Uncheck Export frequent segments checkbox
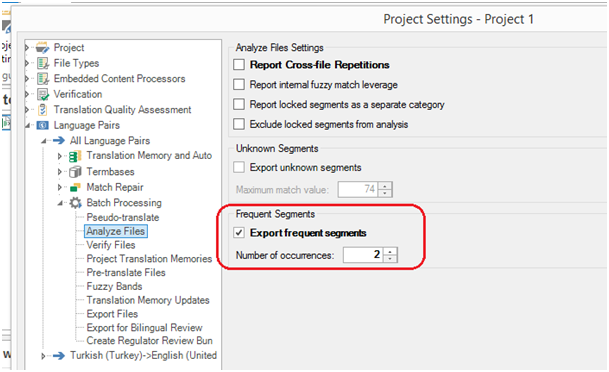The image size is (609, 372). pyautogui.click(x=239, y=233)
